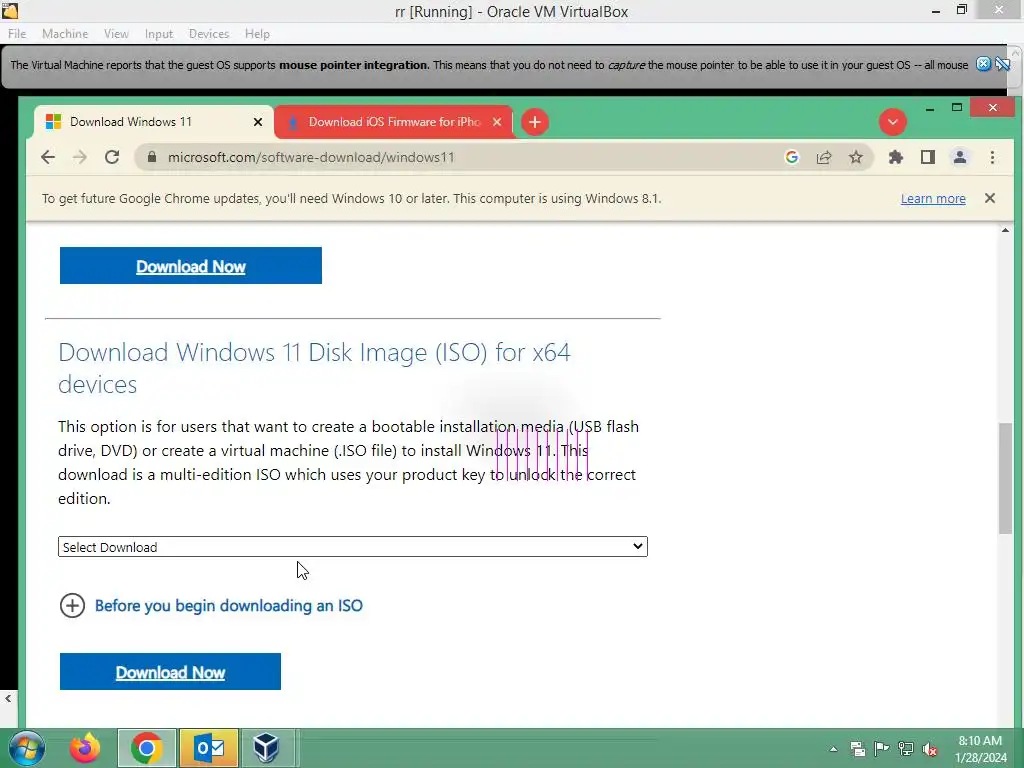Show hidden system tray icons
Viewport: 1024px width, 768px height.
pyautogui.click(x=833, y=749)
